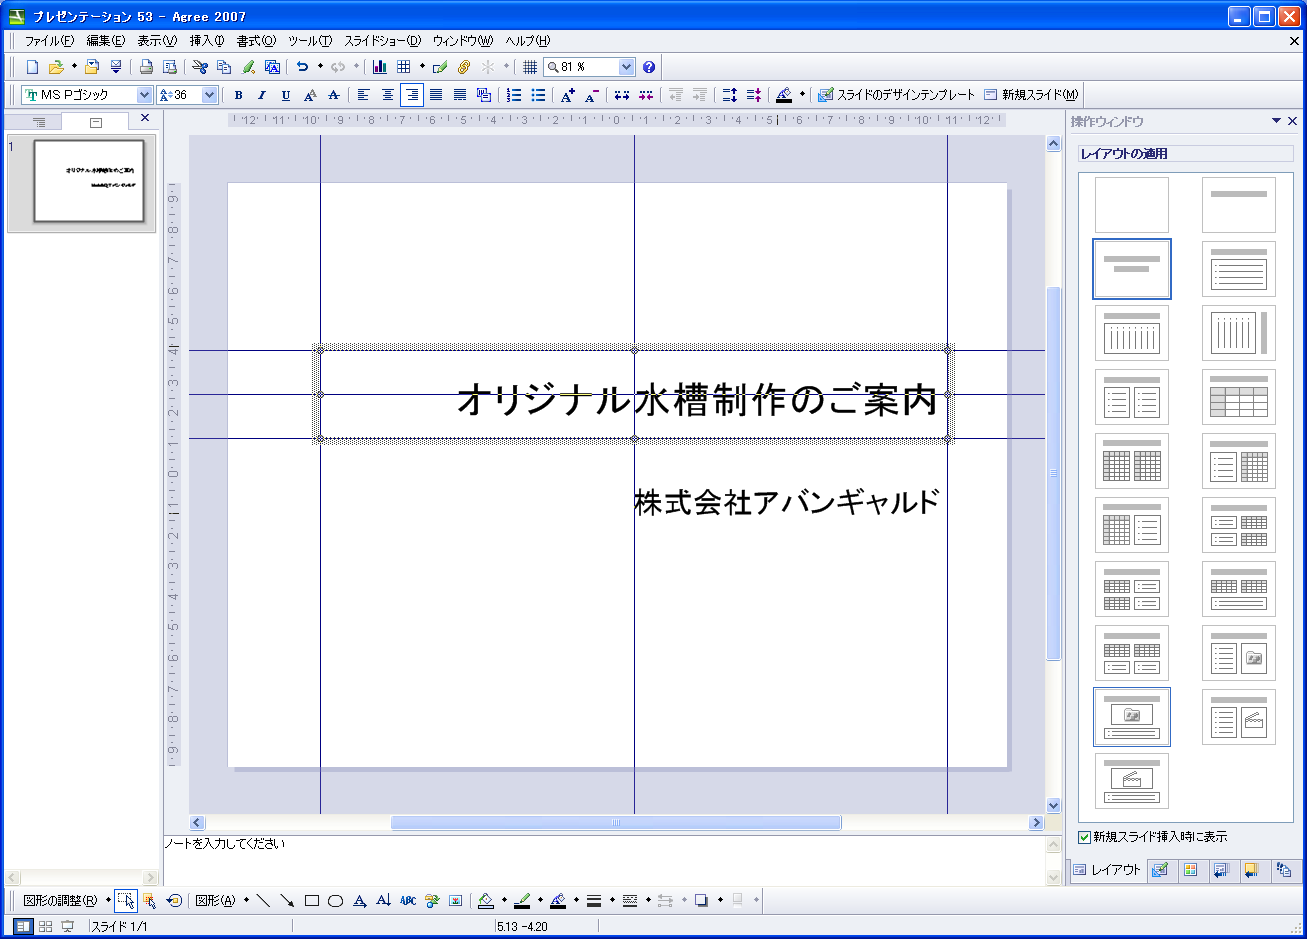This screenshot has width=1307, height=939.
Task: Open the font size 36 dropdown
Action: [210, 95]
